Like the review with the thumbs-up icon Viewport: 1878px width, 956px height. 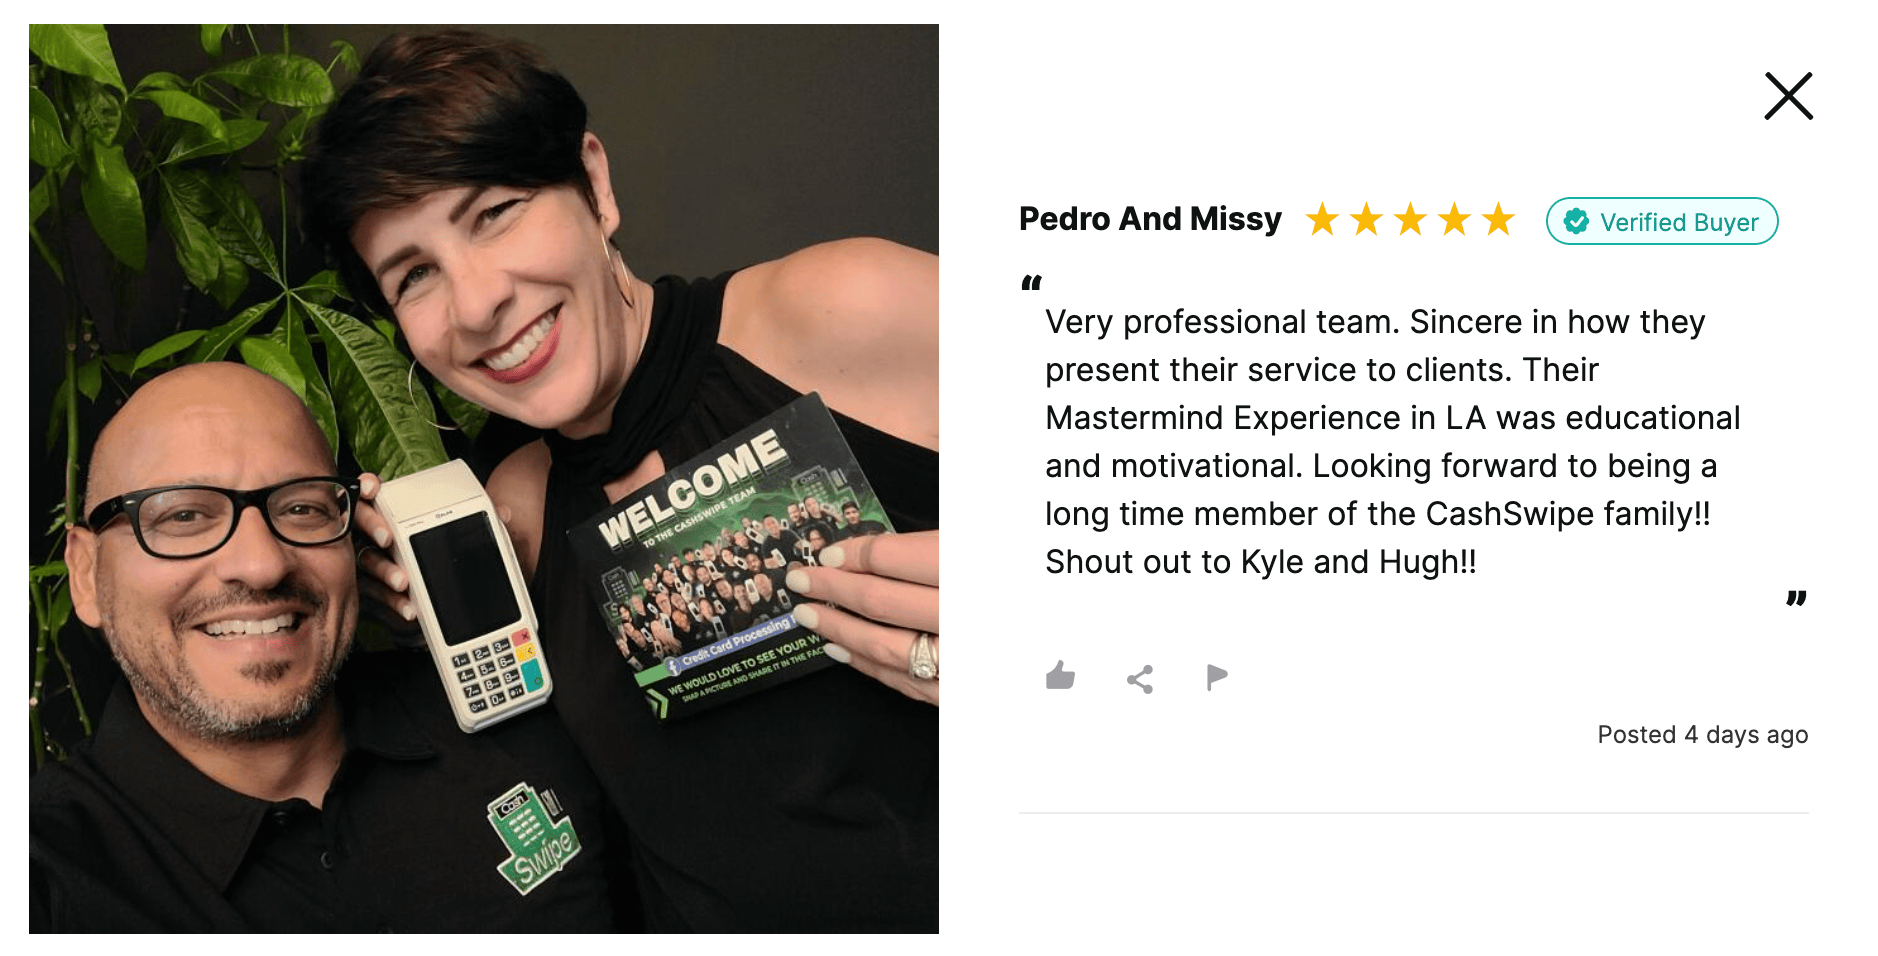click(1060, 677)
